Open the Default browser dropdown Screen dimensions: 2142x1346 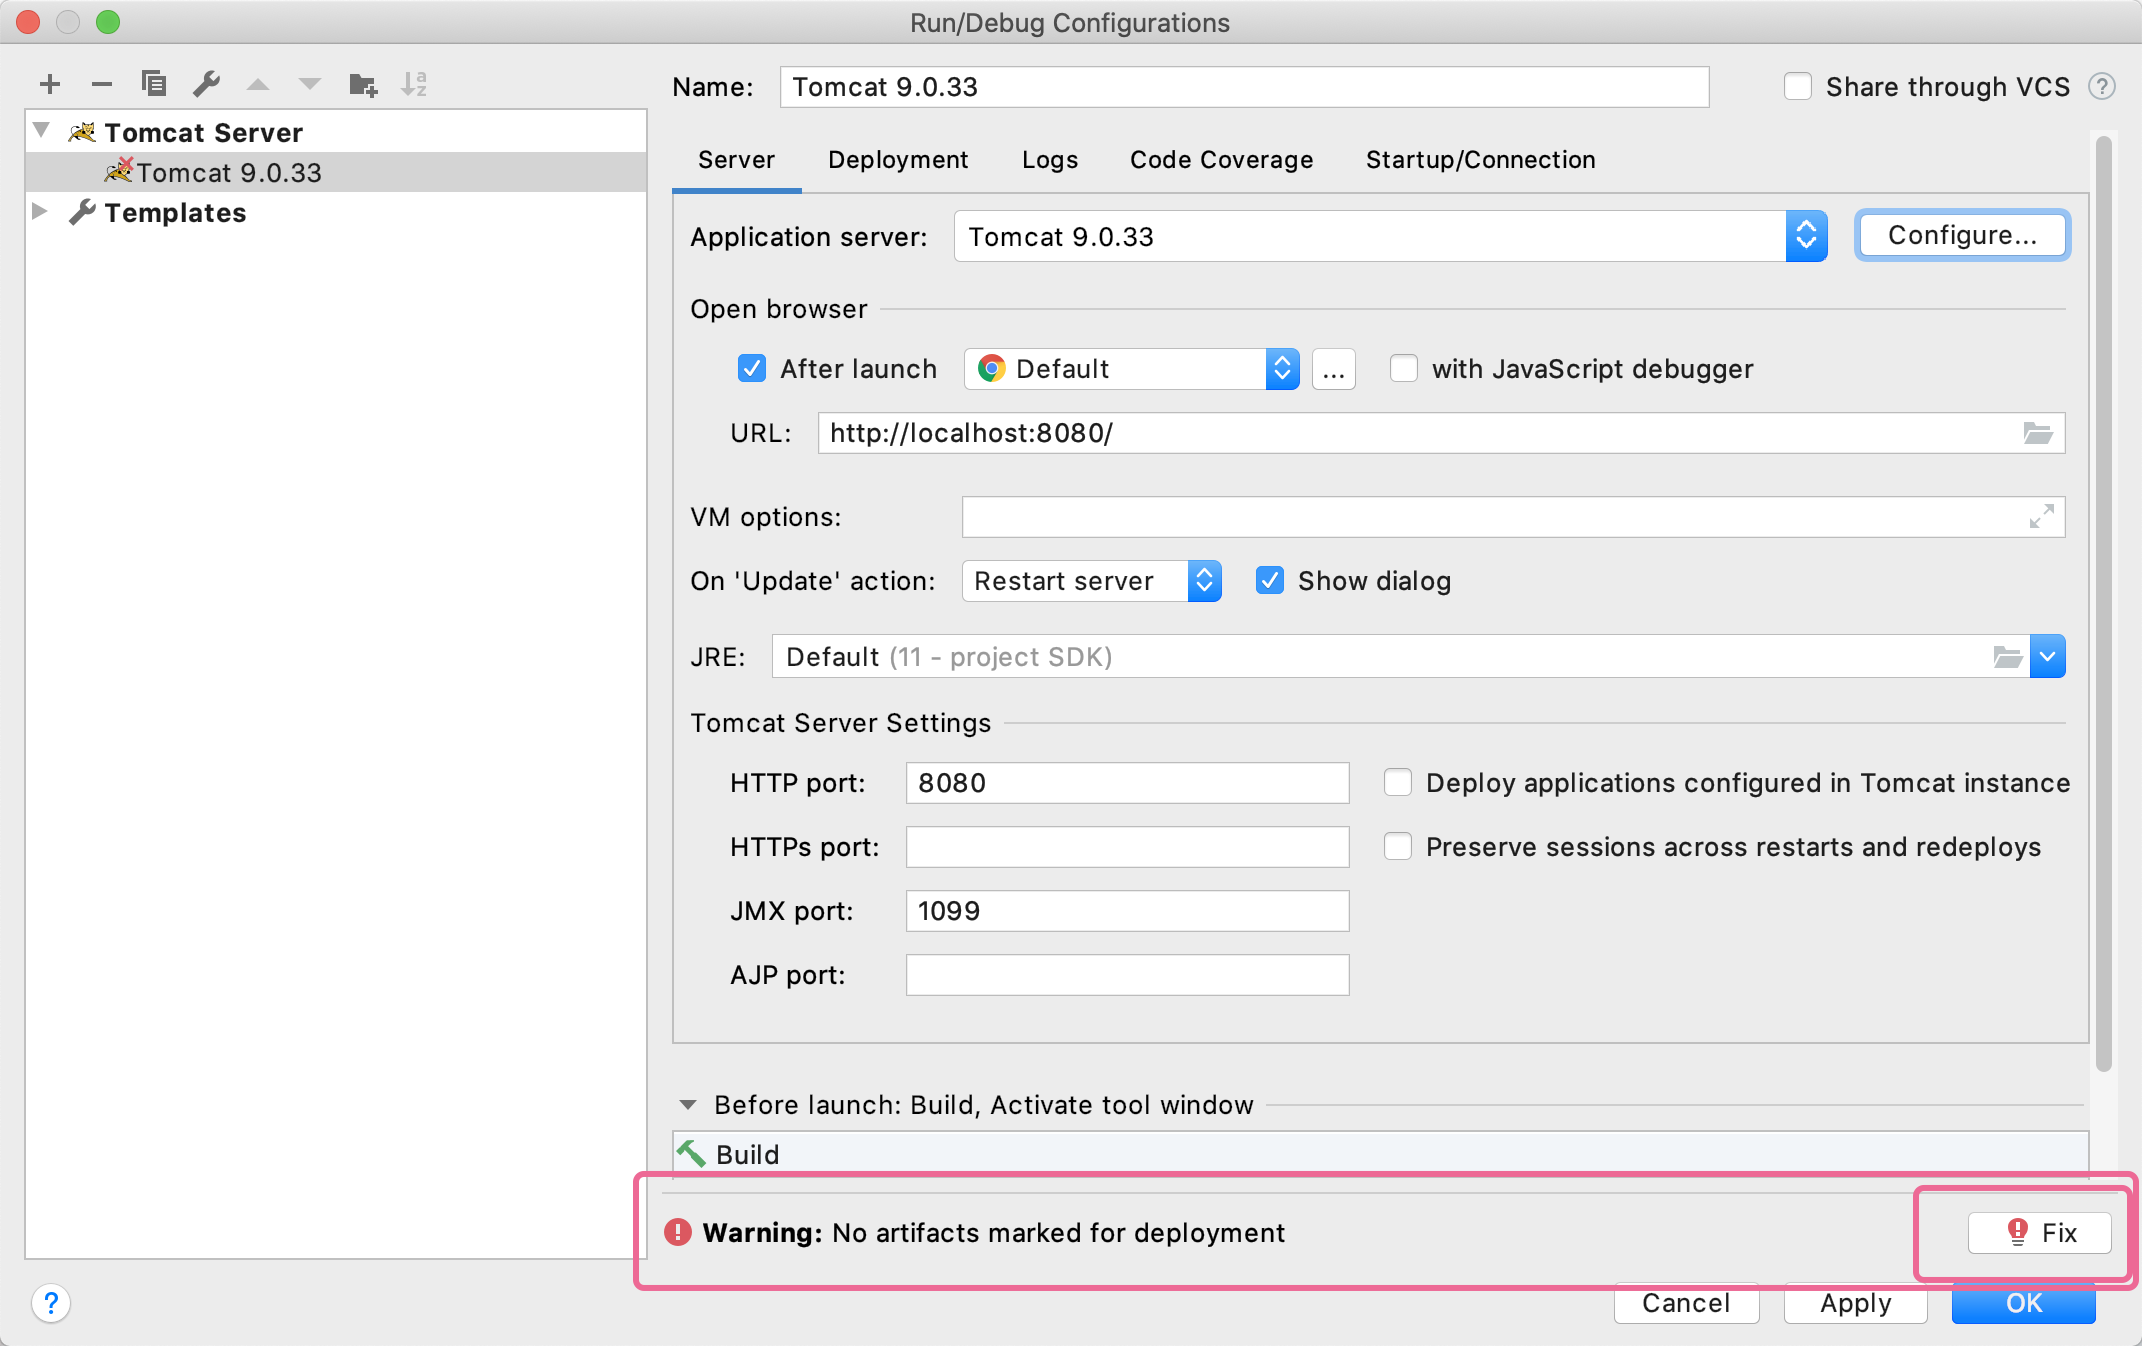1131,369
